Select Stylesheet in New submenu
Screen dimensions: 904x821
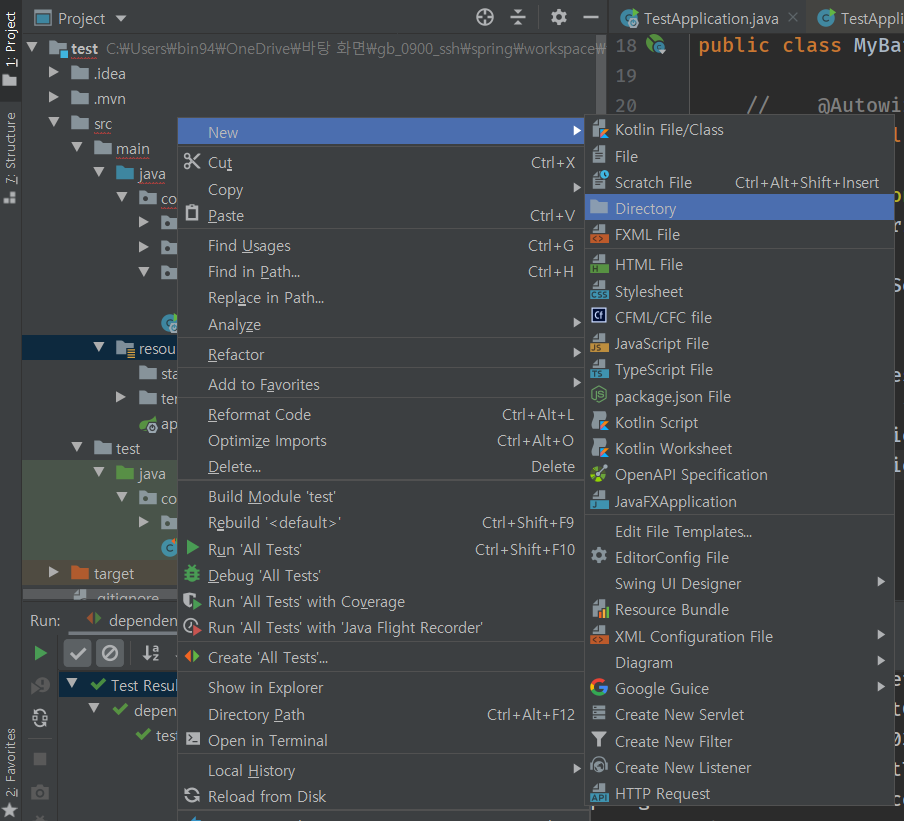pyautogui.click(x=739, y=291)
